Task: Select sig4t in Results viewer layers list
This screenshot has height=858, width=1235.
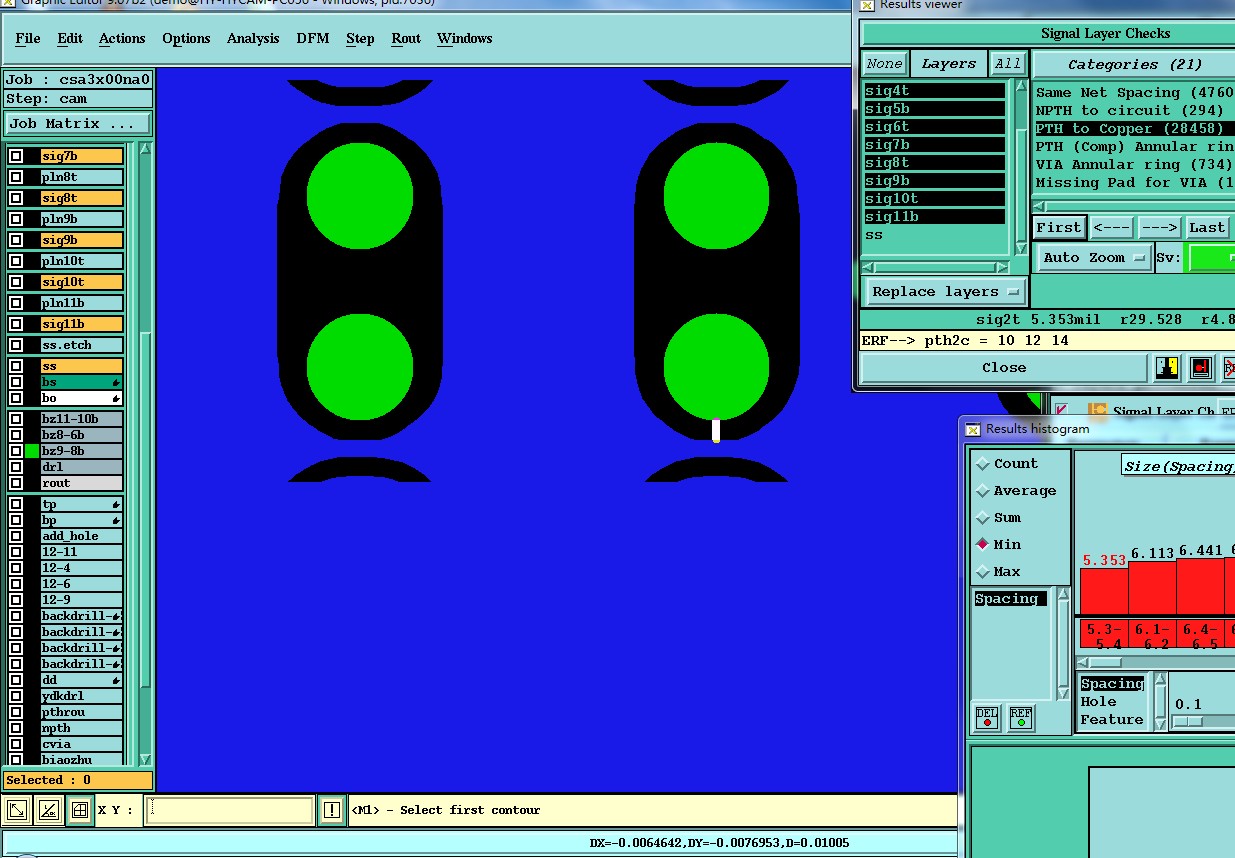Action: [934, 91]
